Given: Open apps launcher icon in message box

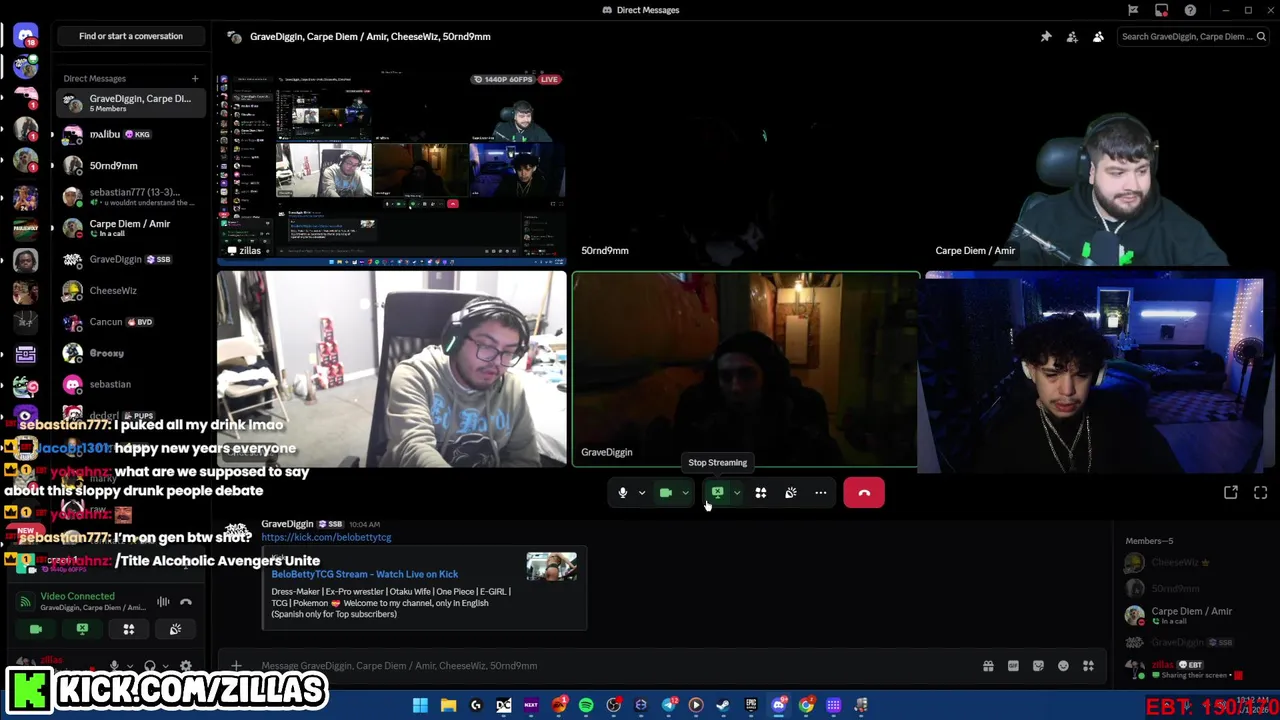Looking at the screenshot, I should [x=1088, y=666].
